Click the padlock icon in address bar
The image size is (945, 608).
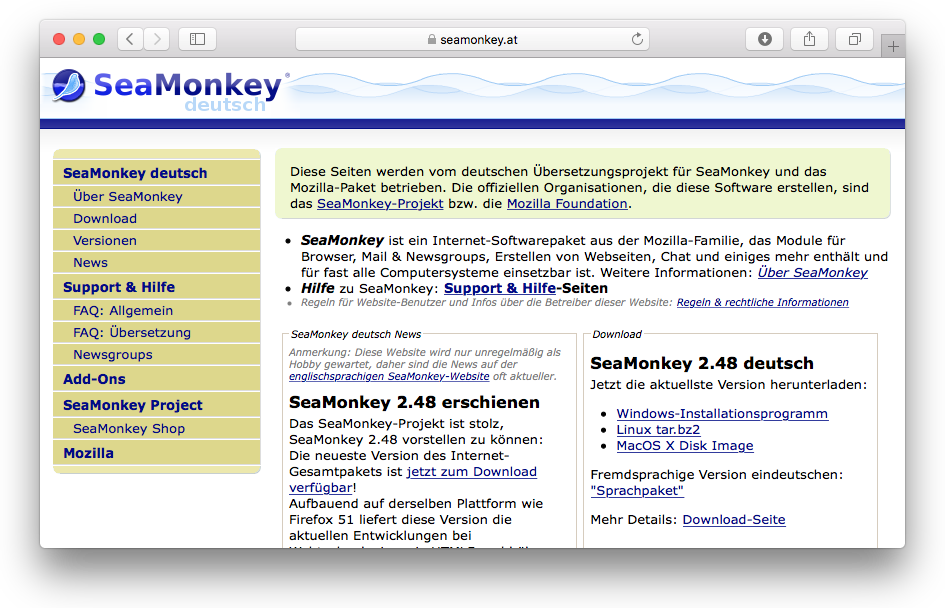[432, 39]
